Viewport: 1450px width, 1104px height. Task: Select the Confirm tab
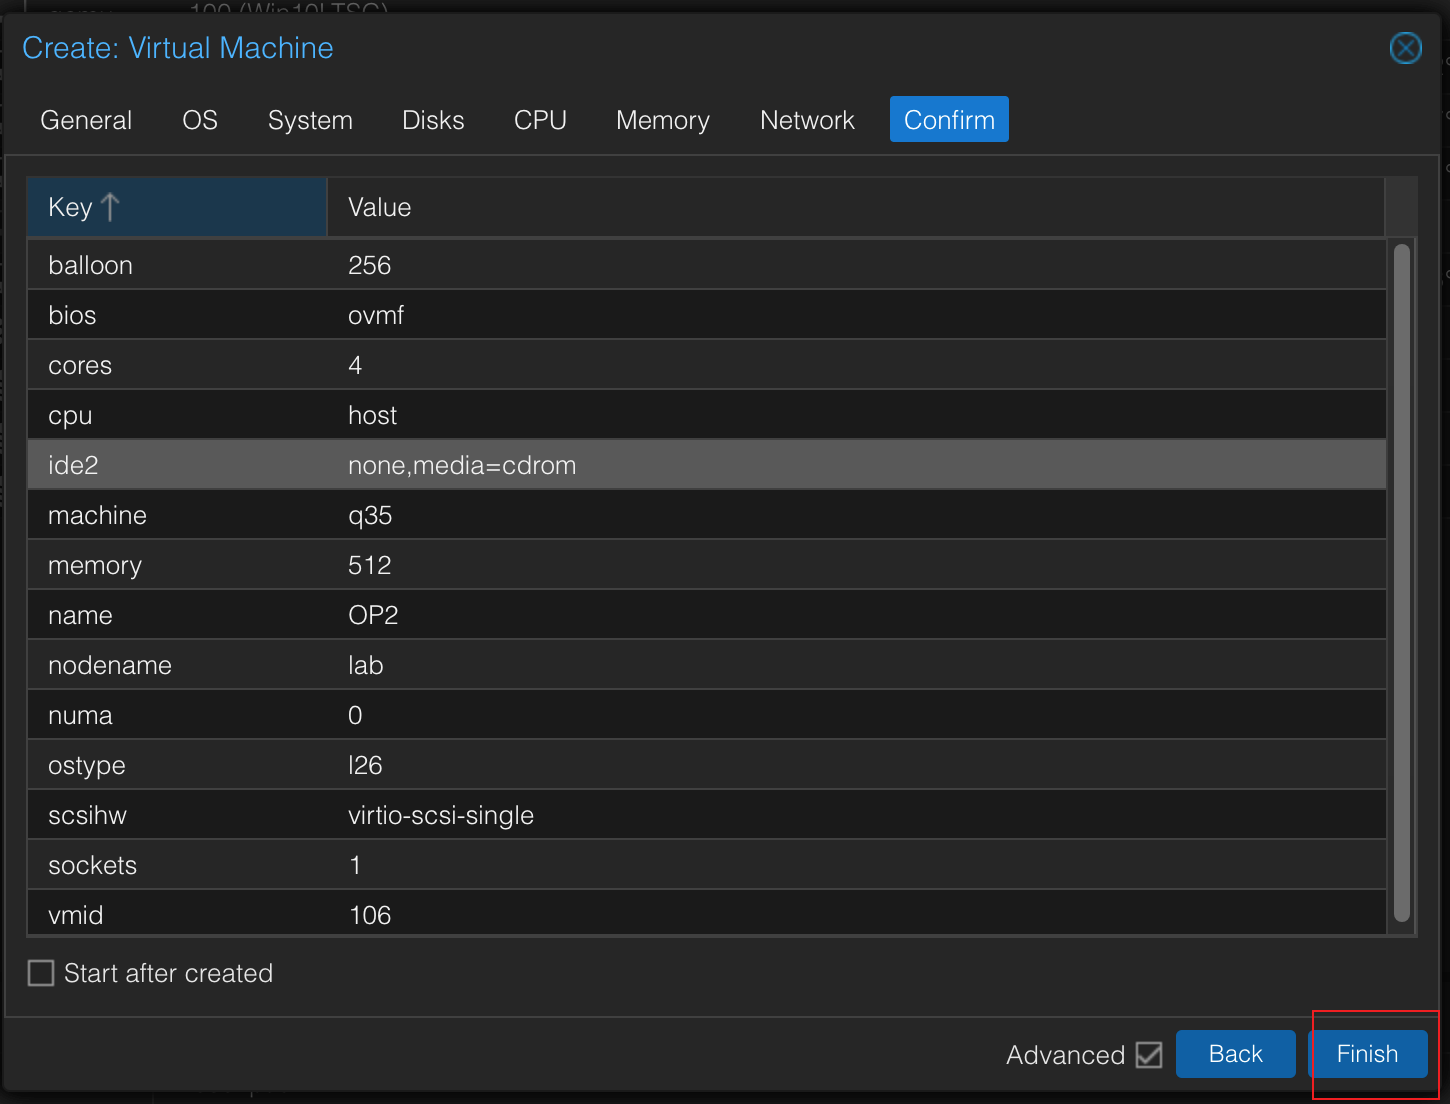click(949, 120)
